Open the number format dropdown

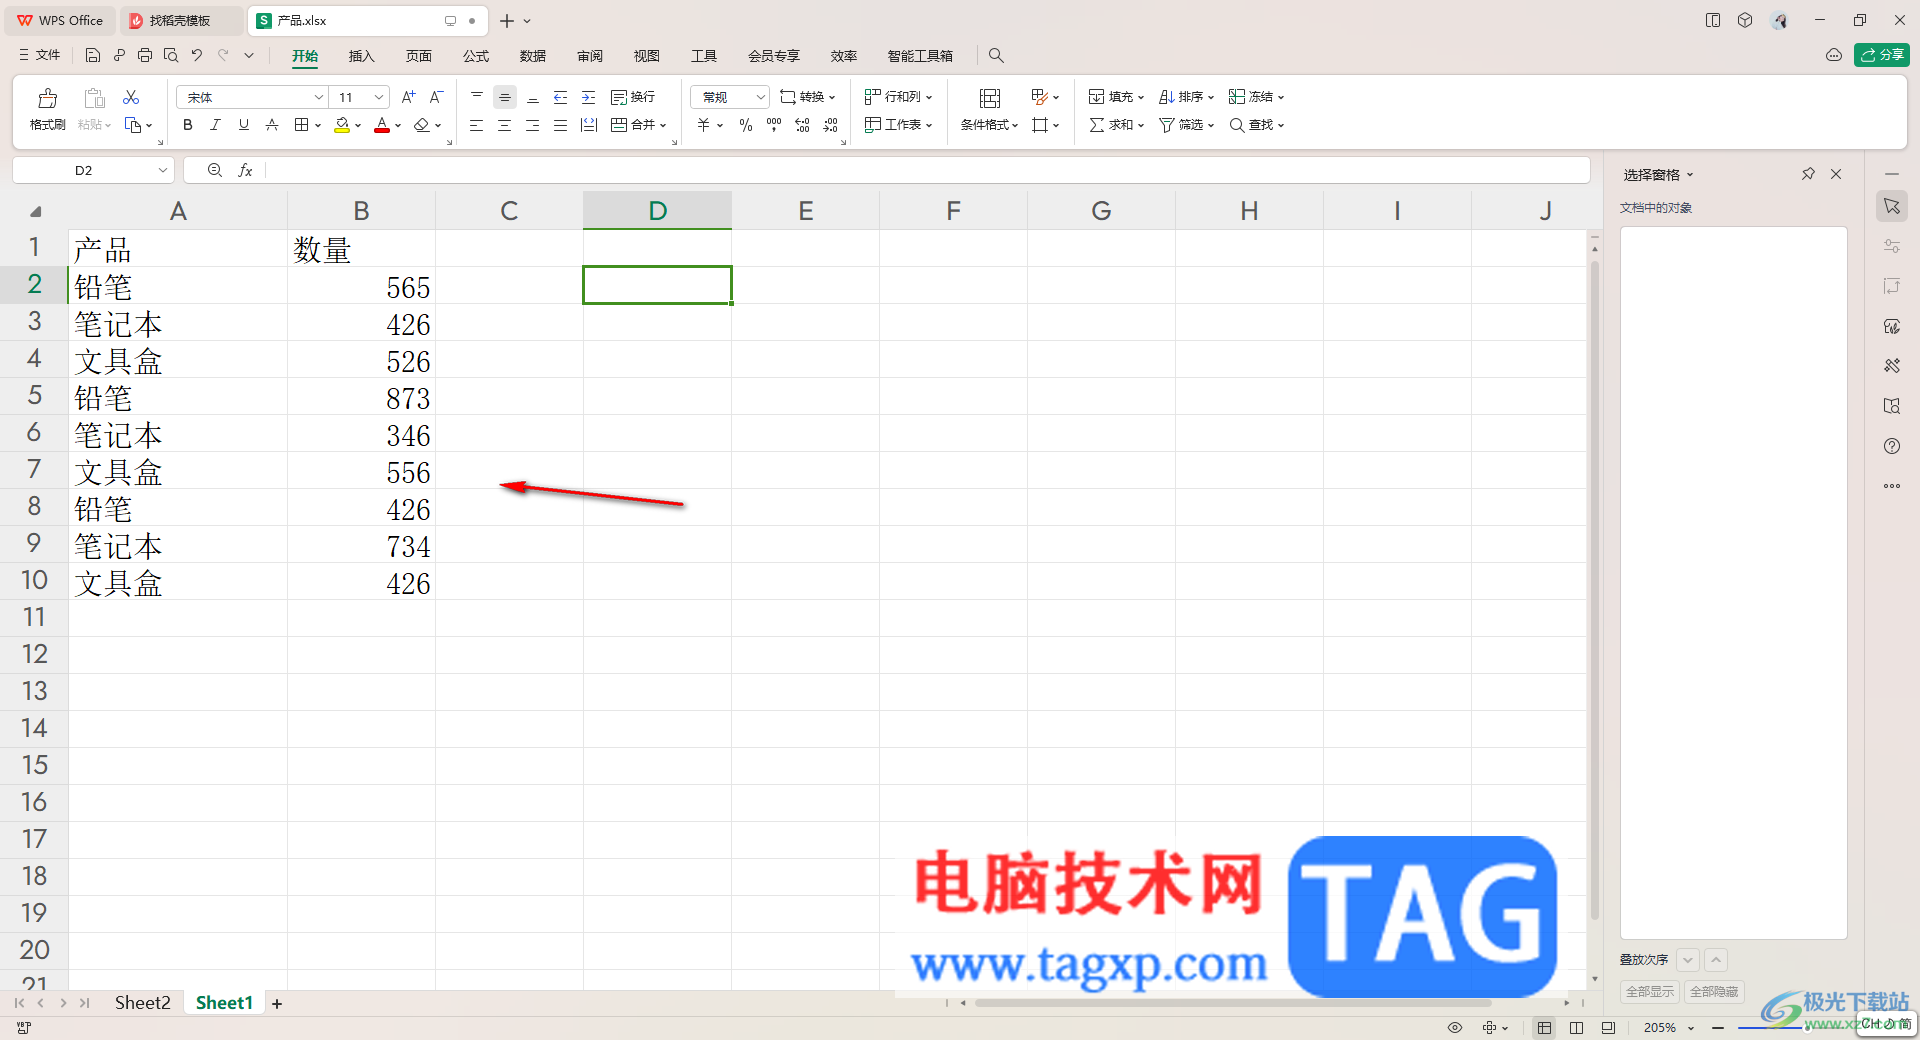click(760, 97)
